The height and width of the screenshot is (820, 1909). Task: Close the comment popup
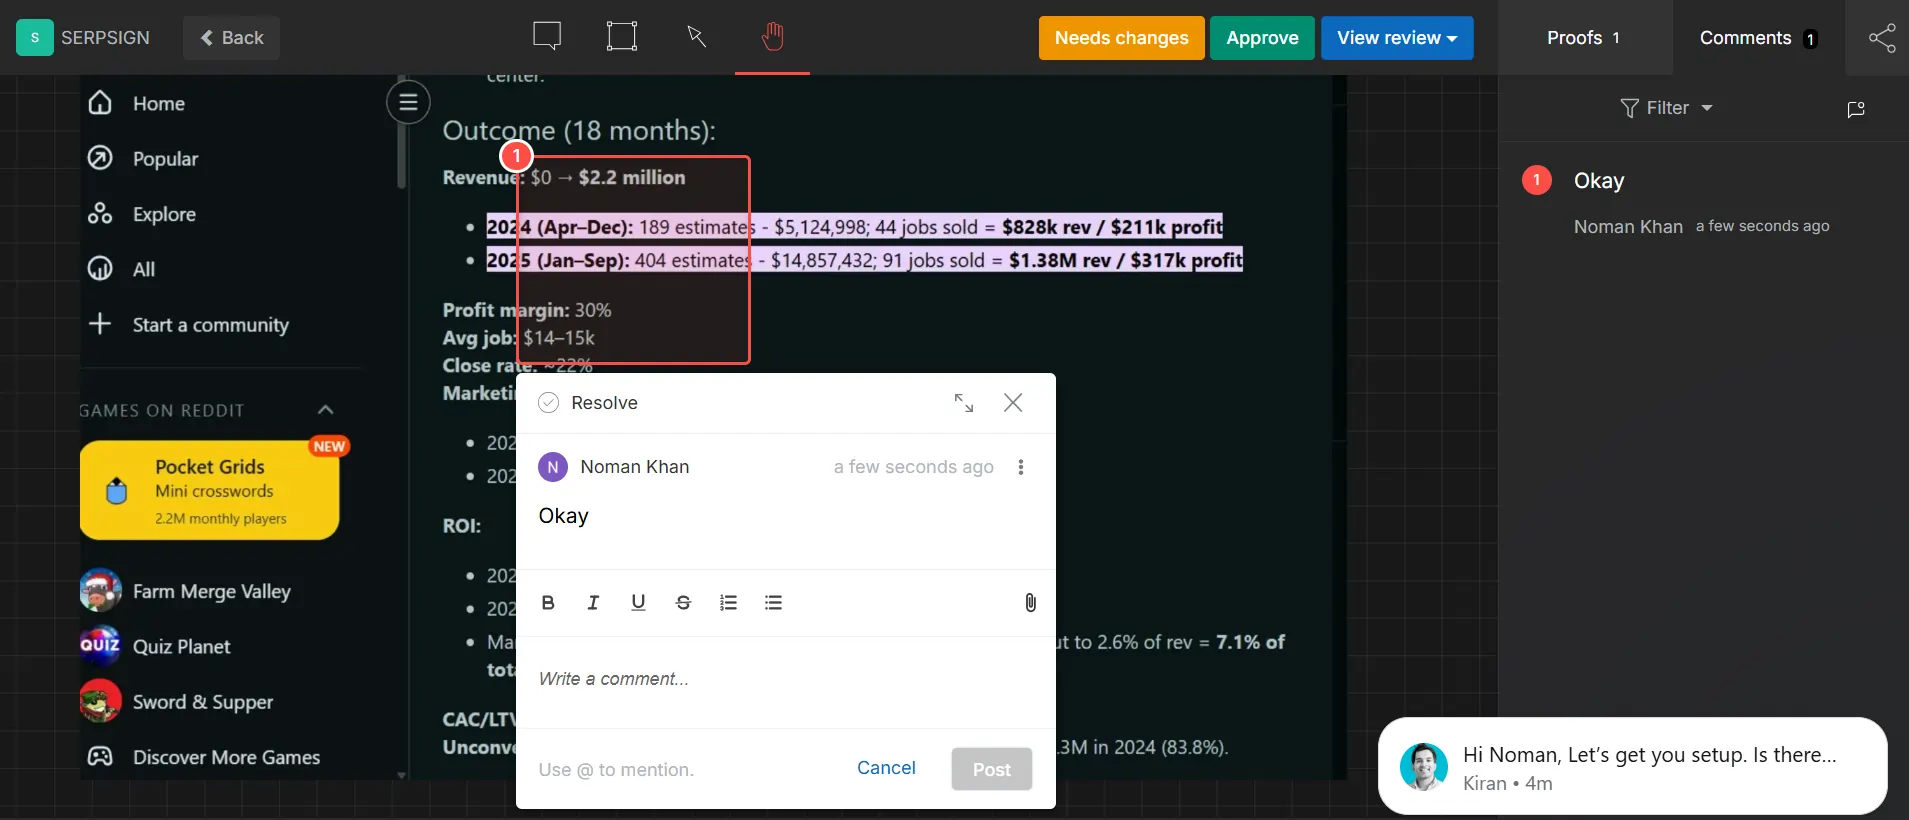1013,402
